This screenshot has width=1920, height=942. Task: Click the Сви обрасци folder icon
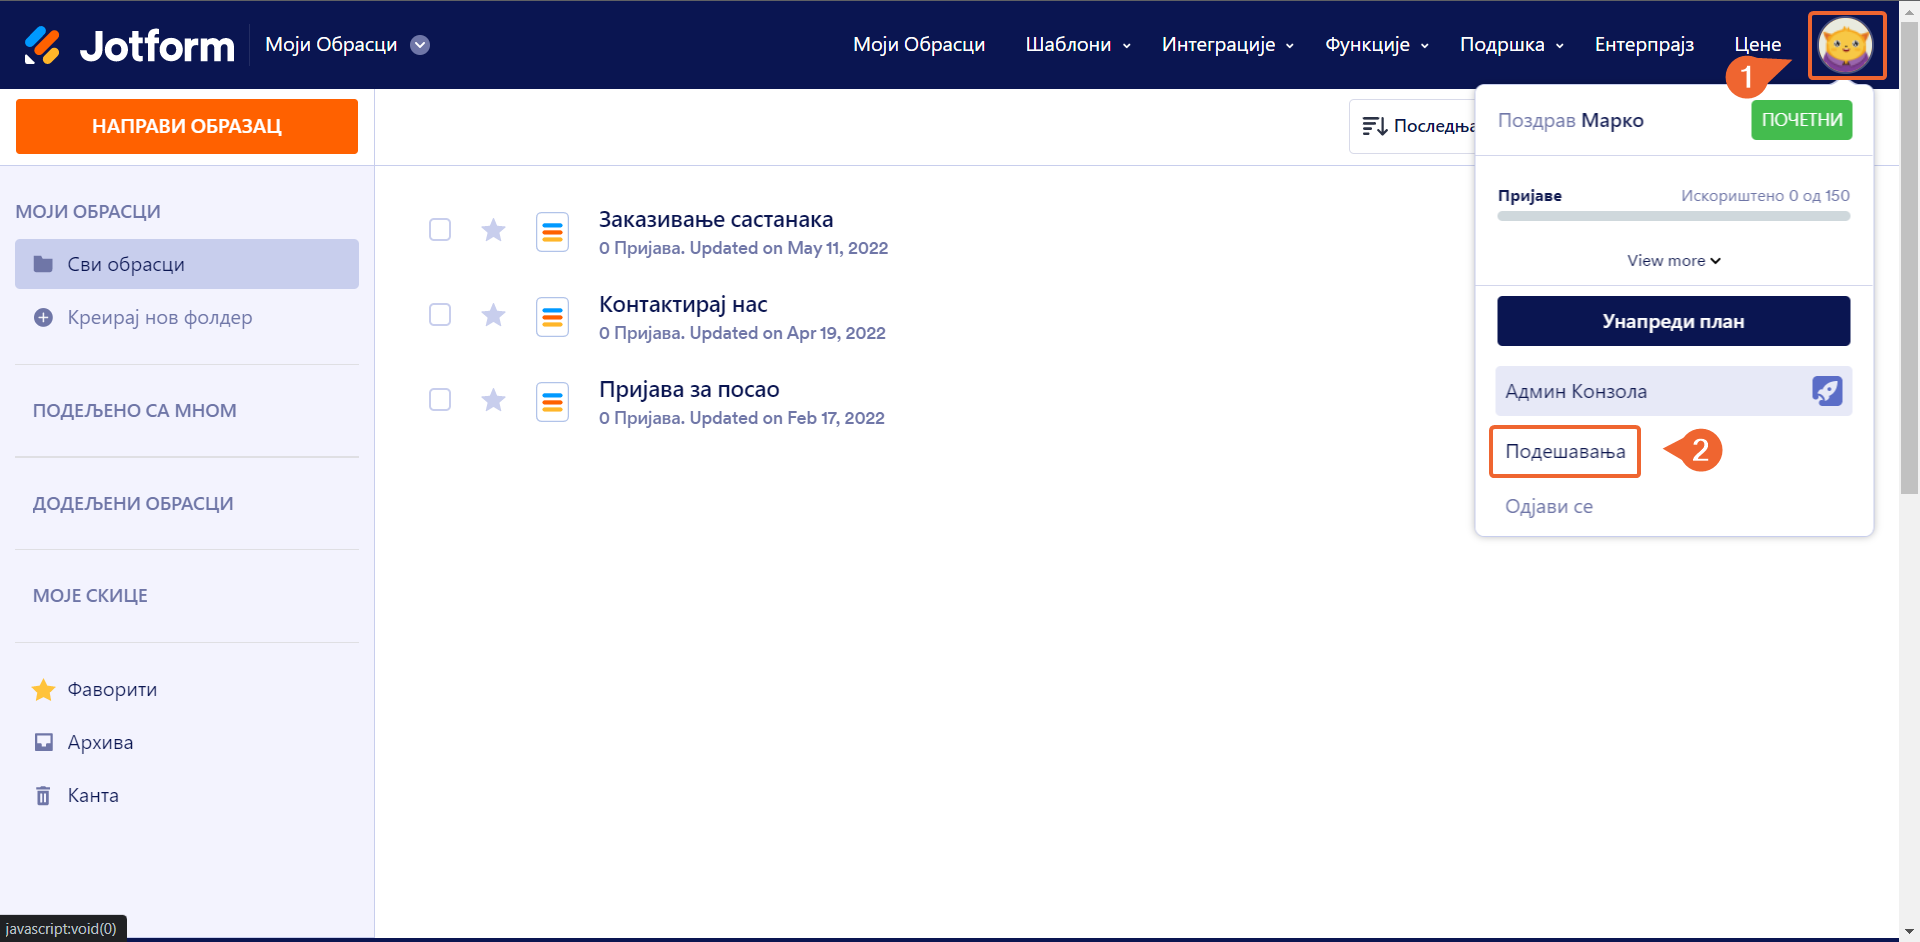(x=43, y=264)
